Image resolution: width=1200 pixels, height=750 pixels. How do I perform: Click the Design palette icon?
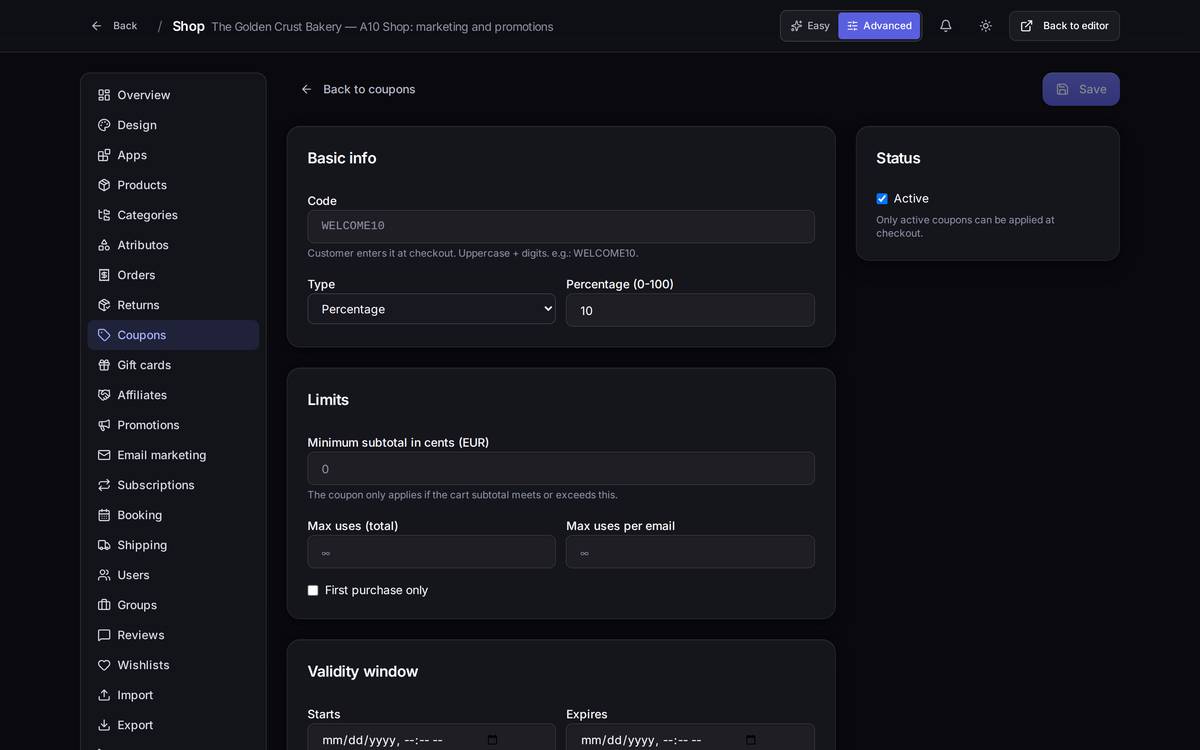click(x=104, y=125)
